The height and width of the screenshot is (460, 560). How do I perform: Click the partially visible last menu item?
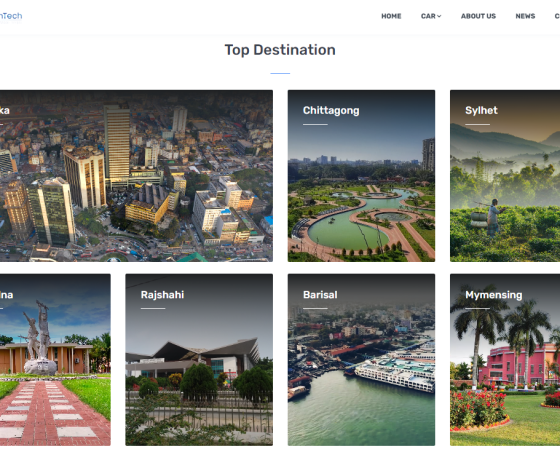(x=557, y=16)
